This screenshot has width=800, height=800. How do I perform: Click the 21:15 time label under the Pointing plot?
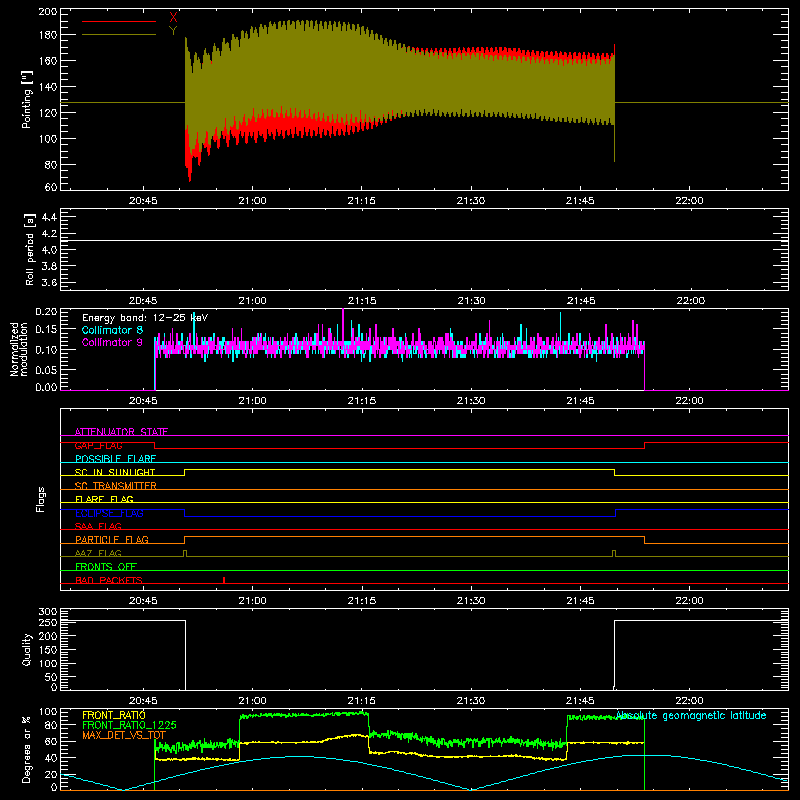(362, 201)
